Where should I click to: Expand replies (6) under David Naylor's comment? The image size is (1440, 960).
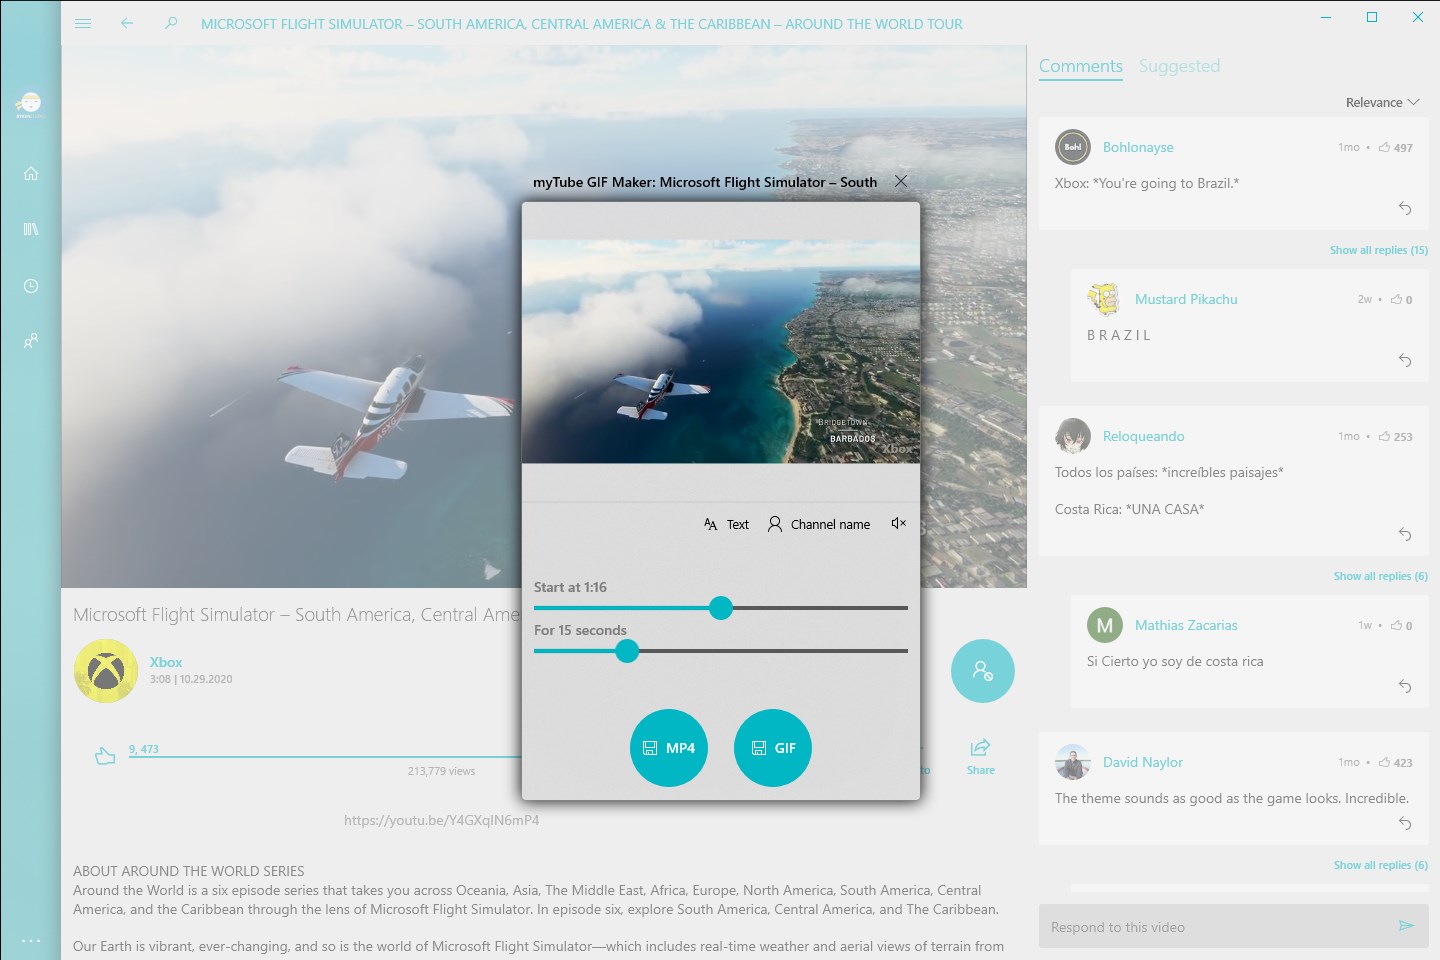click(x=1380, y=865)
